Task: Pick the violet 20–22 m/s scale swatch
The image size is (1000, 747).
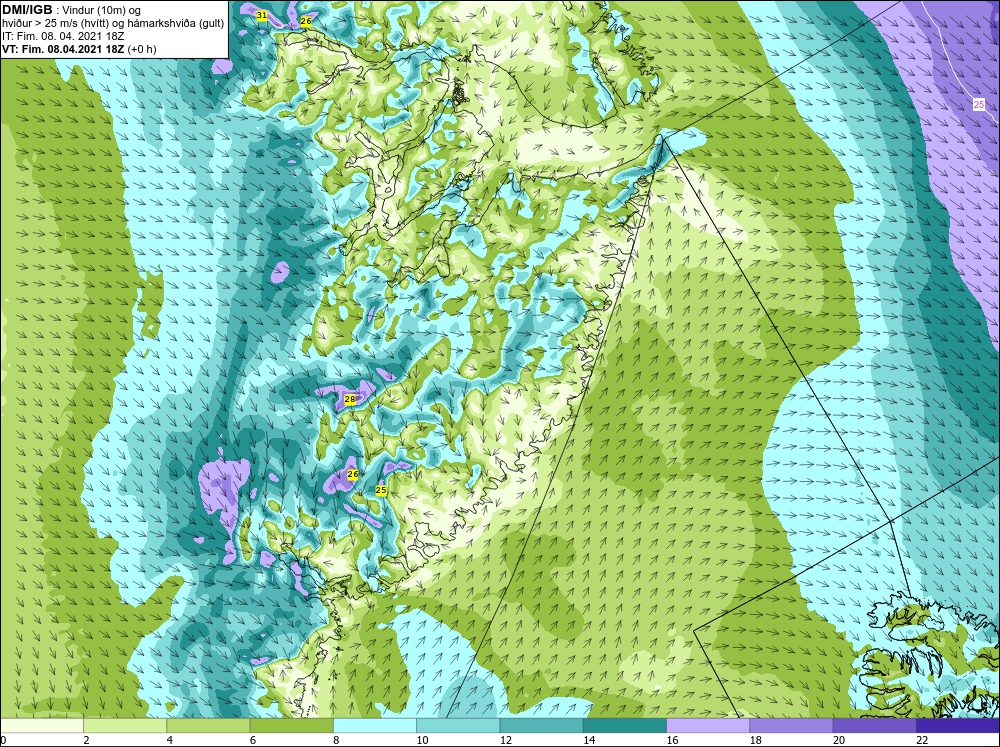Action: [874, 725]
